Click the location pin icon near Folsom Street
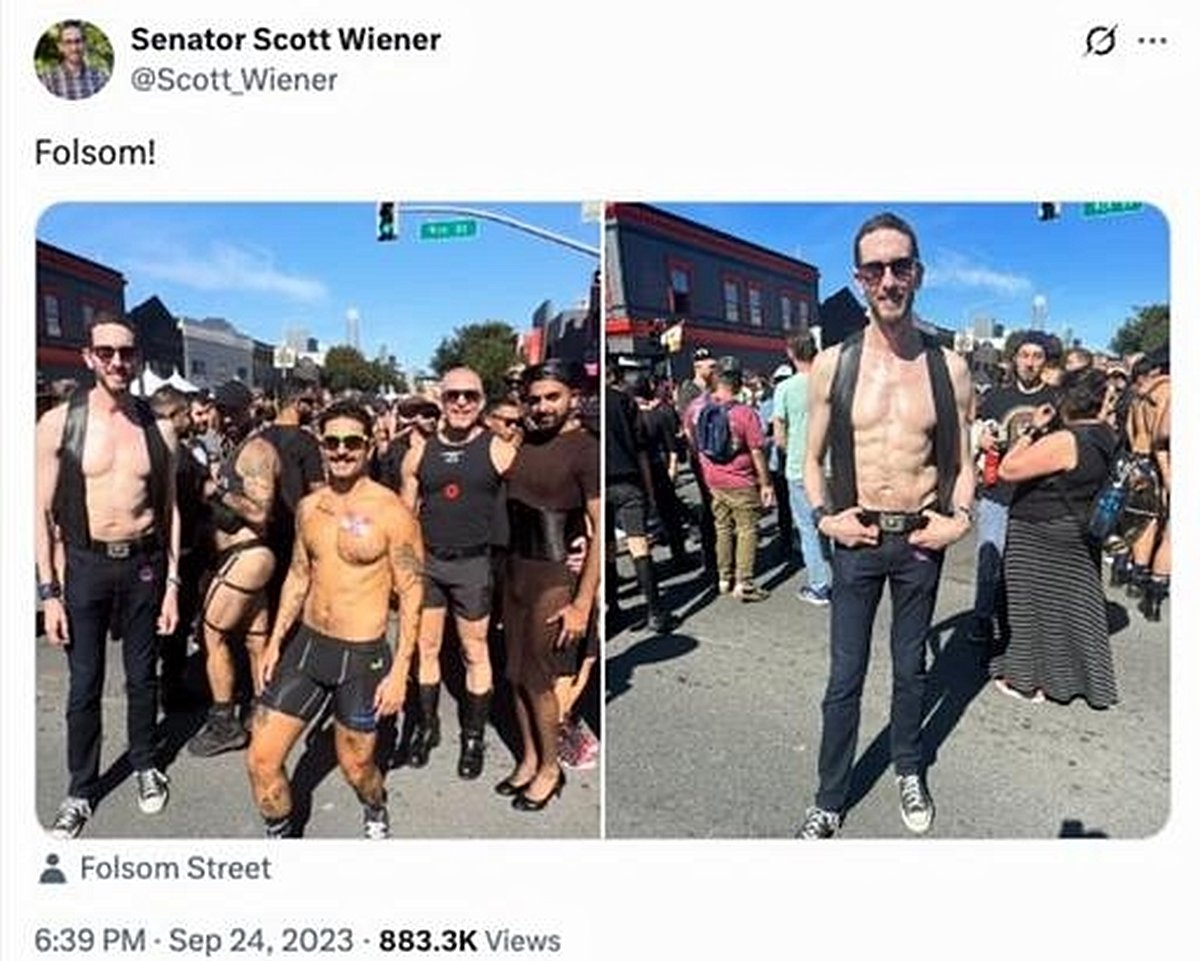Viewport: 1200px width, 961px height. point(52,868)
